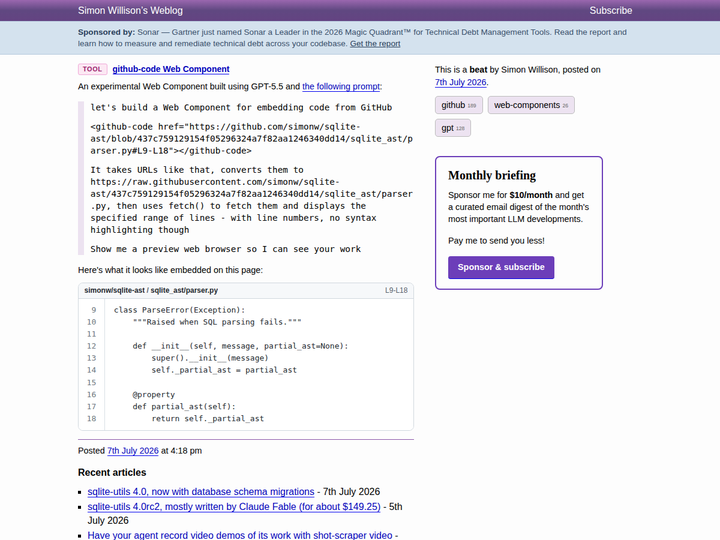
Task: Click the Subscribe link in header
Action: 610,11
